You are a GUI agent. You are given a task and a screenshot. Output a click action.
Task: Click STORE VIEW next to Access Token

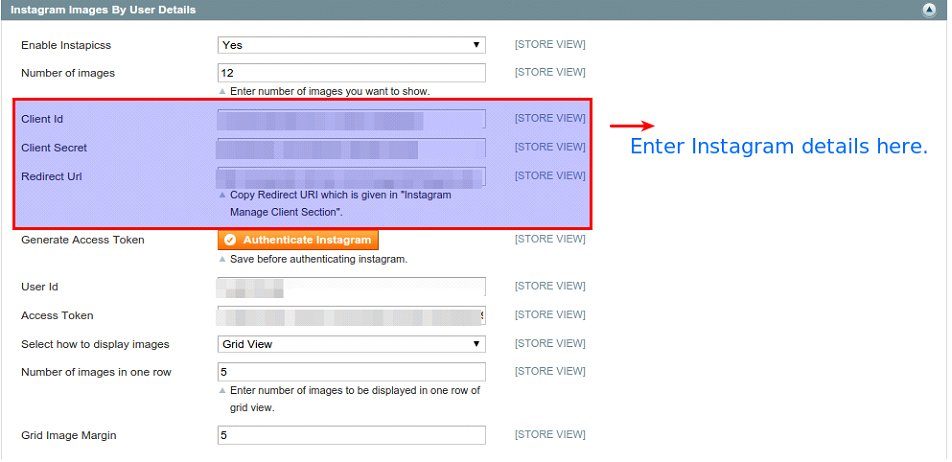(550, 314)
